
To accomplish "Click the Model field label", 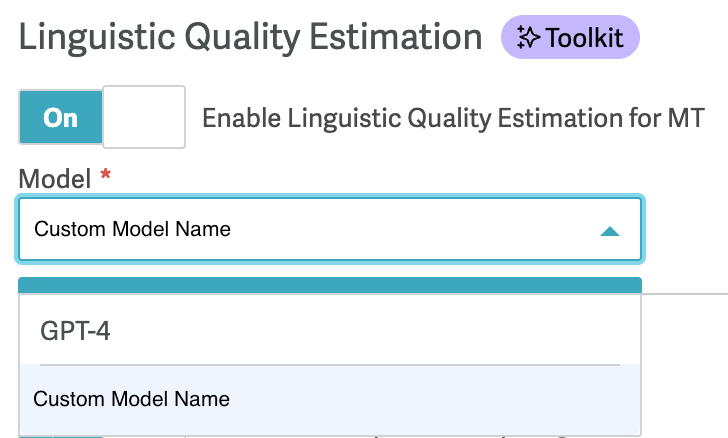I will point(55,179).
